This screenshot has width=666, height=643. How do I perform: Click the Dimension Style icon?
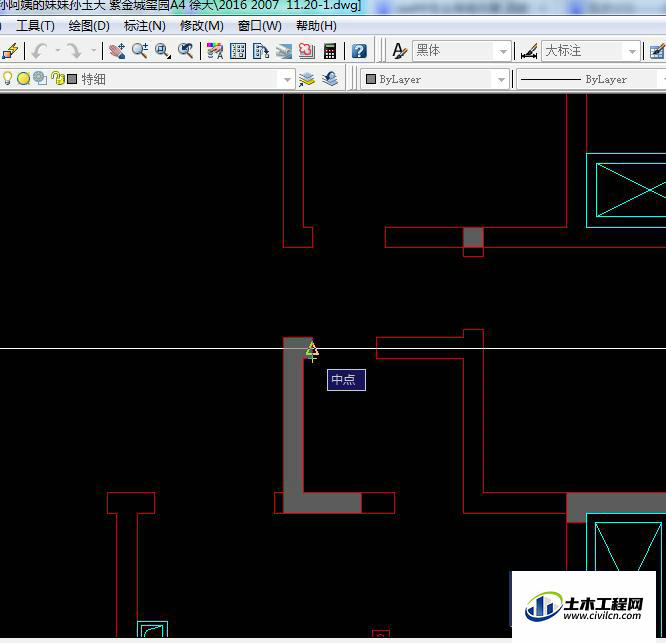(529, 51)
